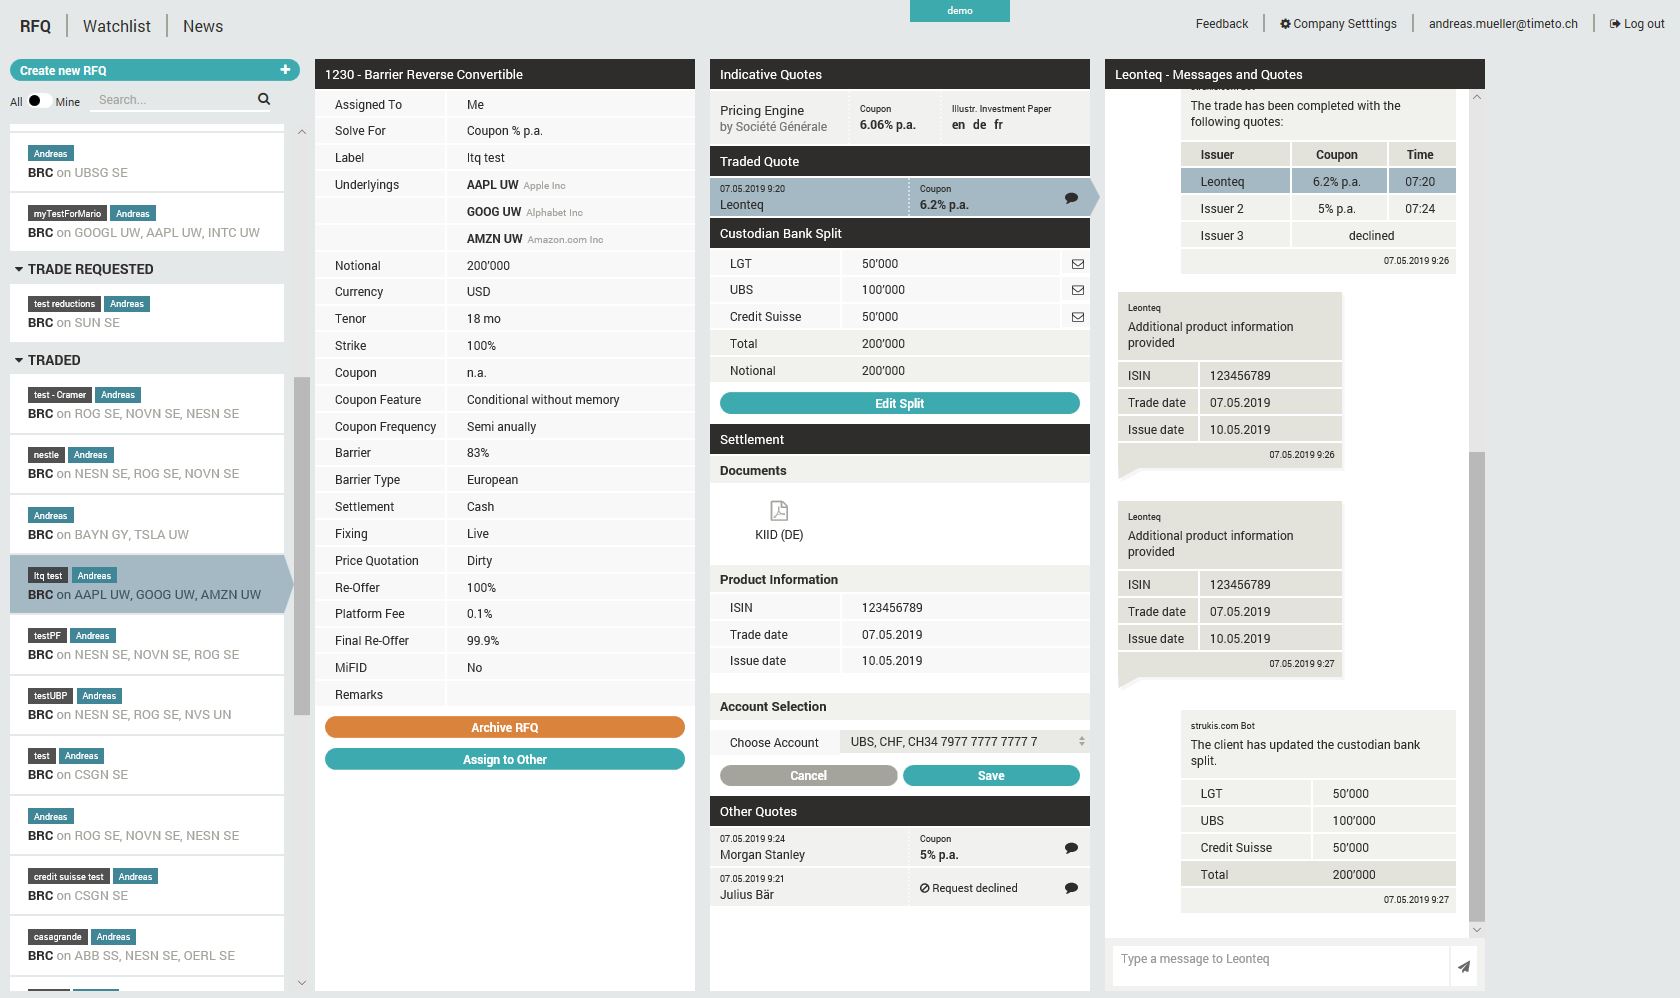Click the messages panel scroll-down arrow
1680x998 pixels.
[x=1477, y=930]
